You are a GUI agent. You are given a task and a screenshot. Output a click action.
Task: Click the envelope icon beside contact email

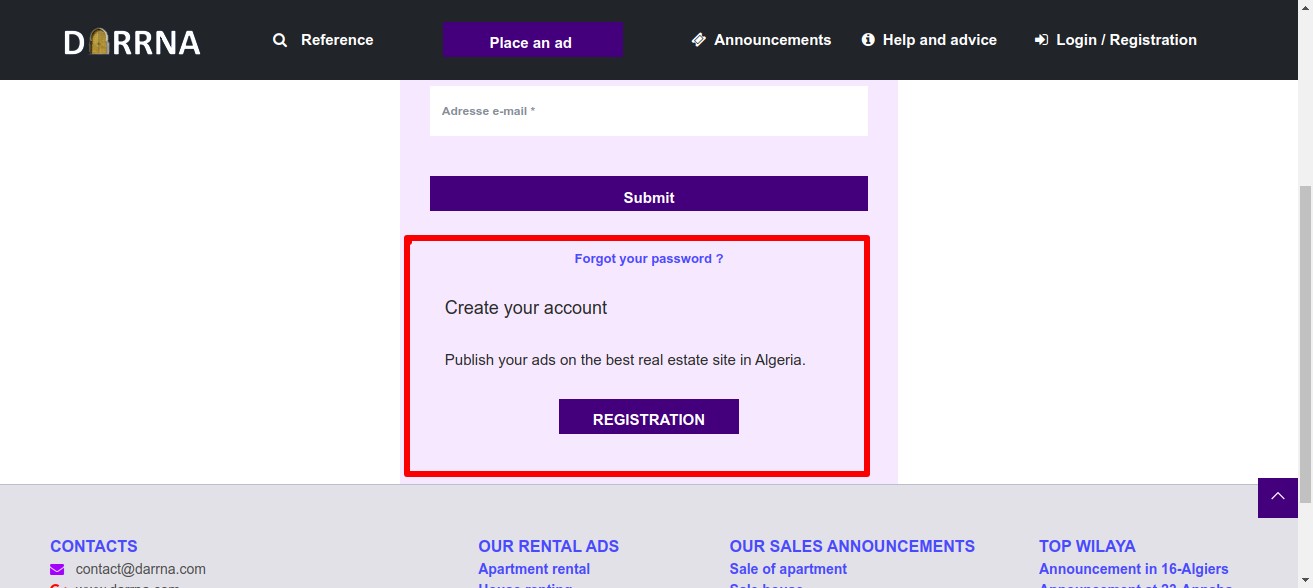coord(57,569)
